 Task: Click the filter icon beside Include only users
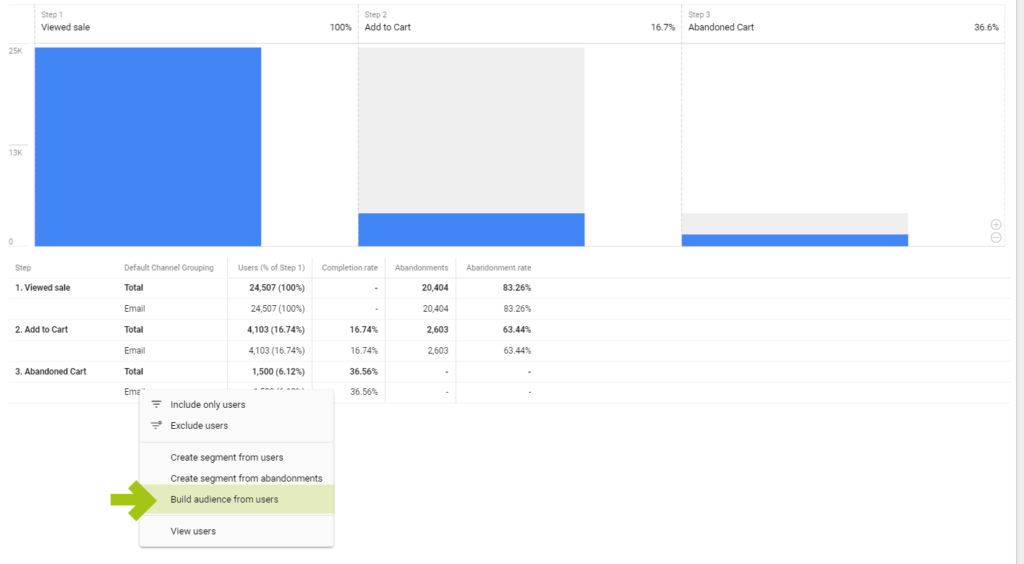156,405
